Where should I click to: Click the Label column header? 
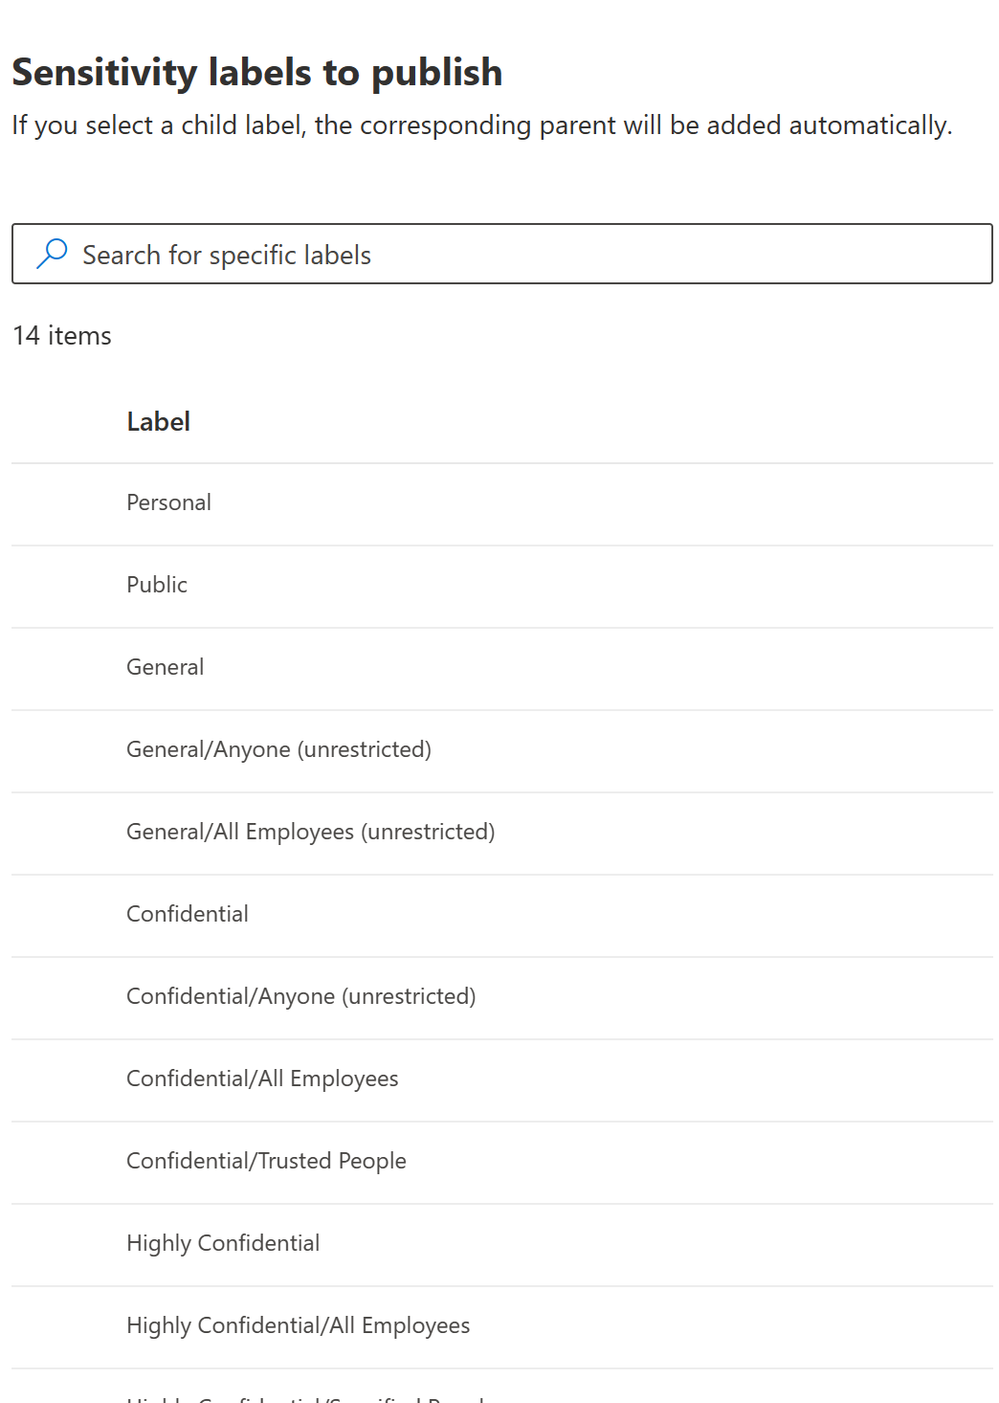pos(158,422)
